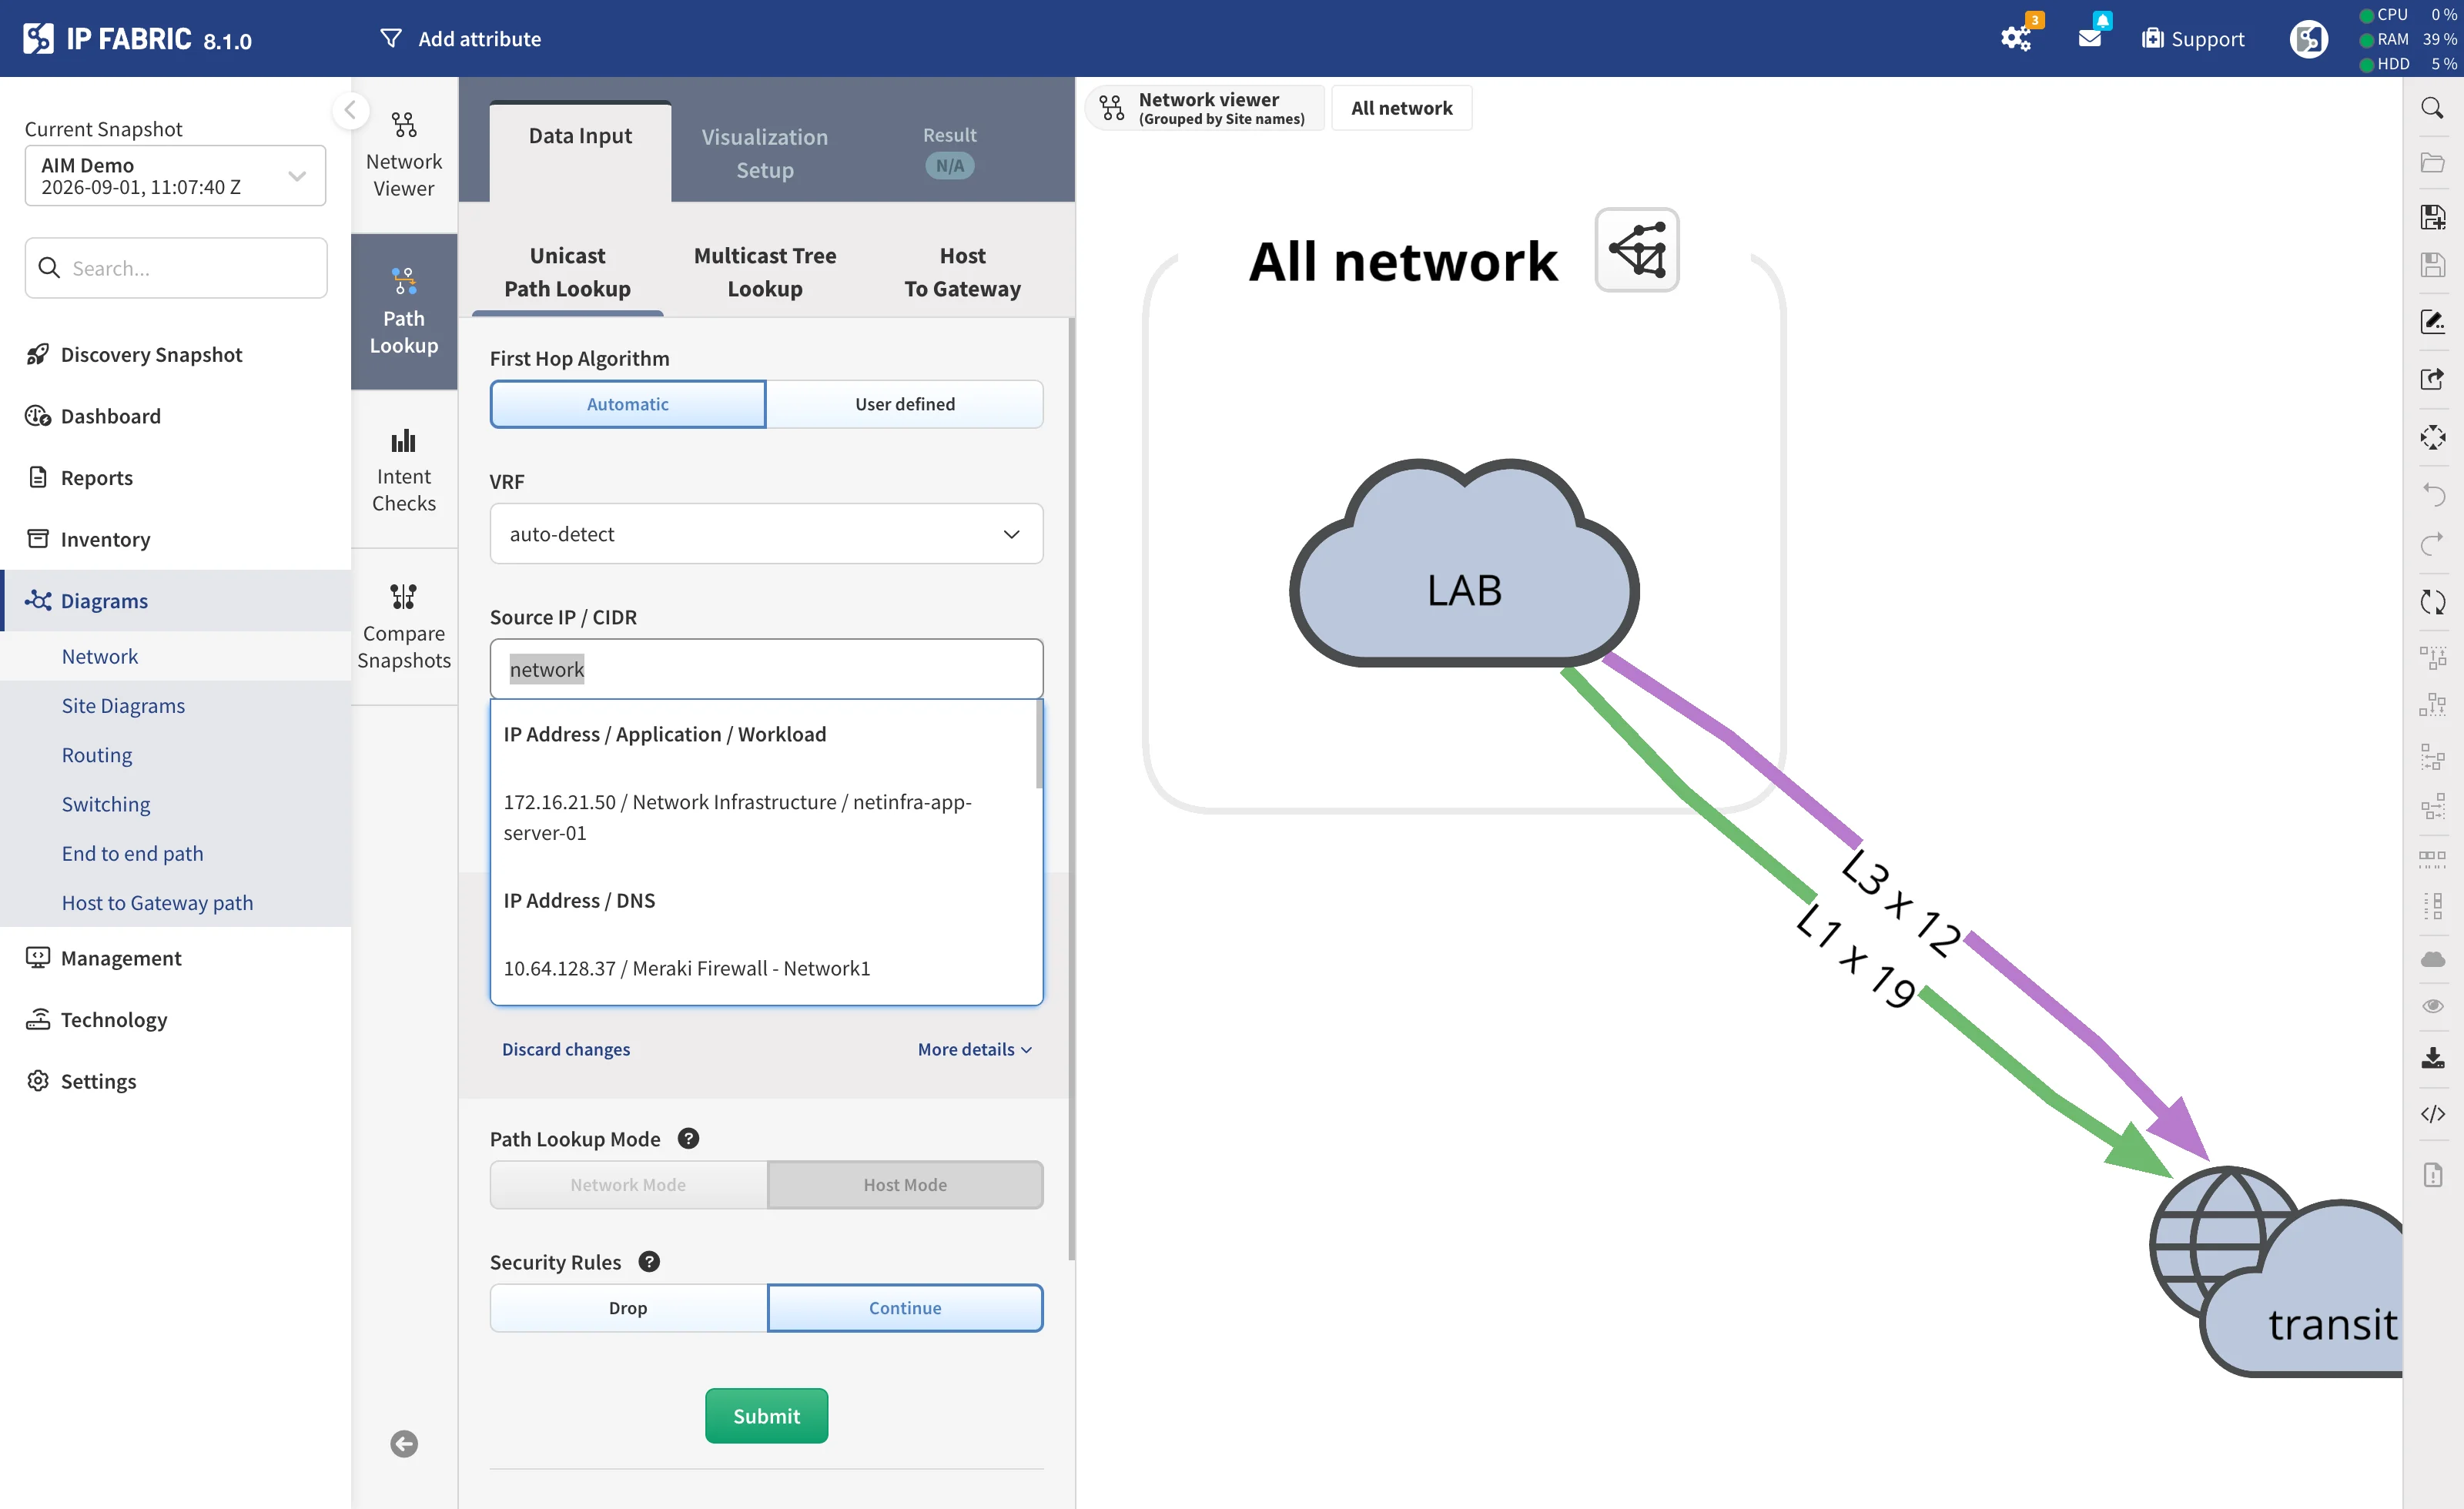
Task: Click the download icon in right toolbar
Action: point(2432,1058)
